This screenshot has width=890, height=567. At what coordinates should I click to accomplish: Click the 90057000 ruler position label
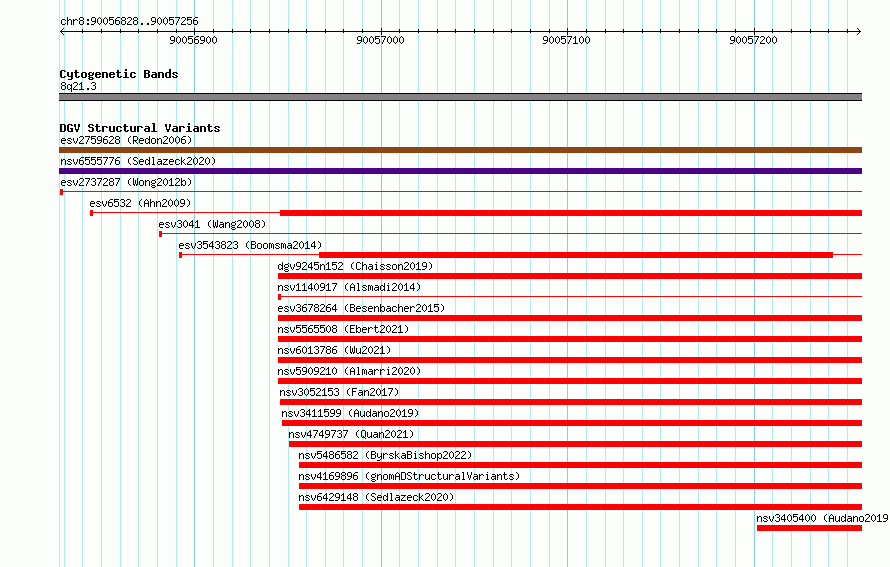(x=380, y=40)
